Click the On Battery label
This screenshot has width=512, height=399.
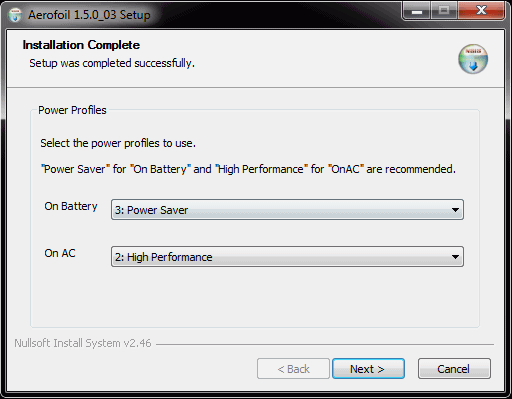(71, 206)
